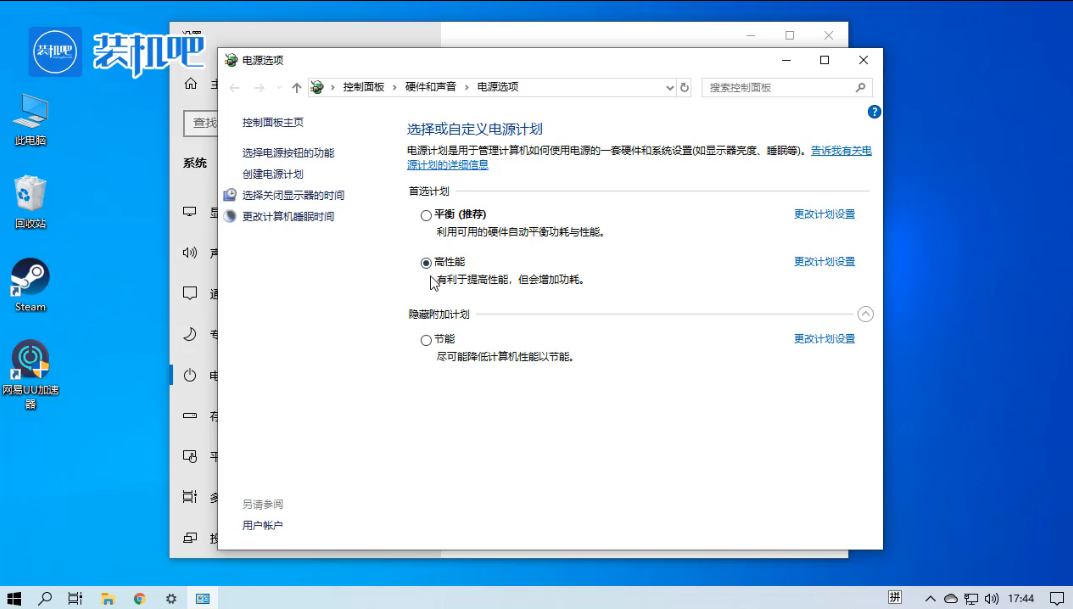Select the 平衡 (推荐) power plan

click(426, 214)
